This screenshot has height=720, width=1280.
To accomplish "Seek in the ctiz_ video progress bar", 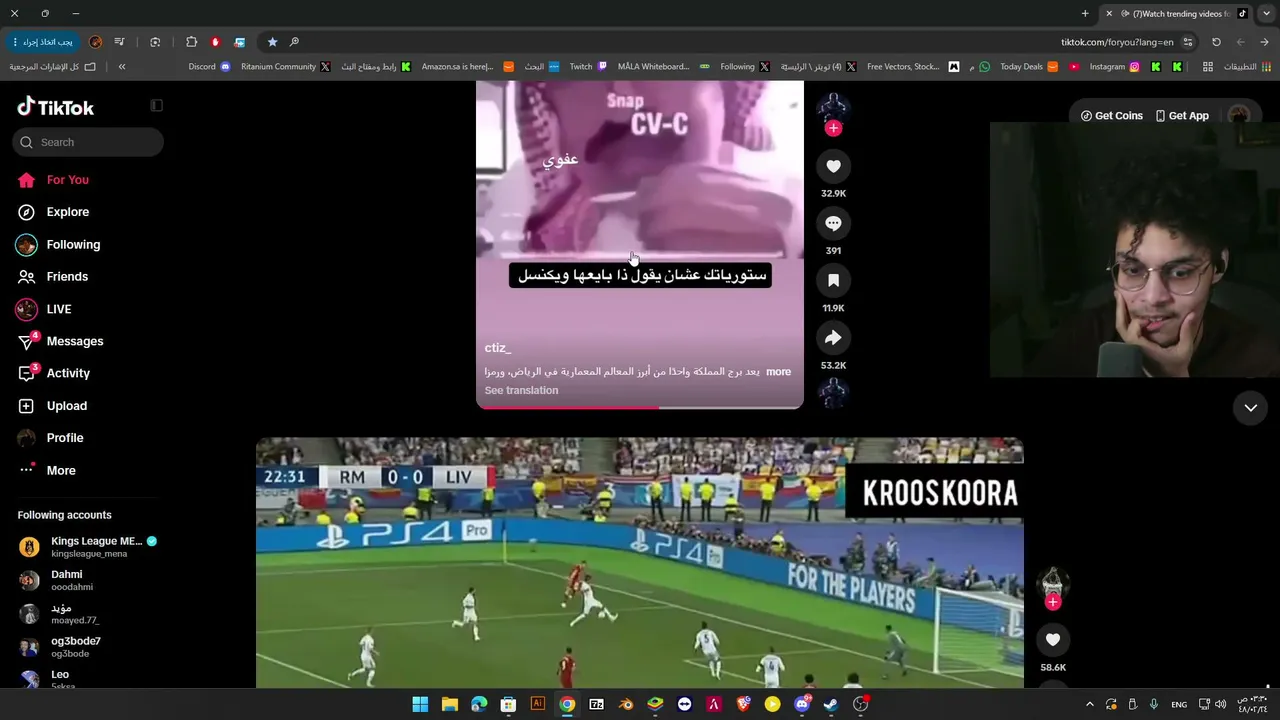I will pyautogui.click(x=640, y=407).
